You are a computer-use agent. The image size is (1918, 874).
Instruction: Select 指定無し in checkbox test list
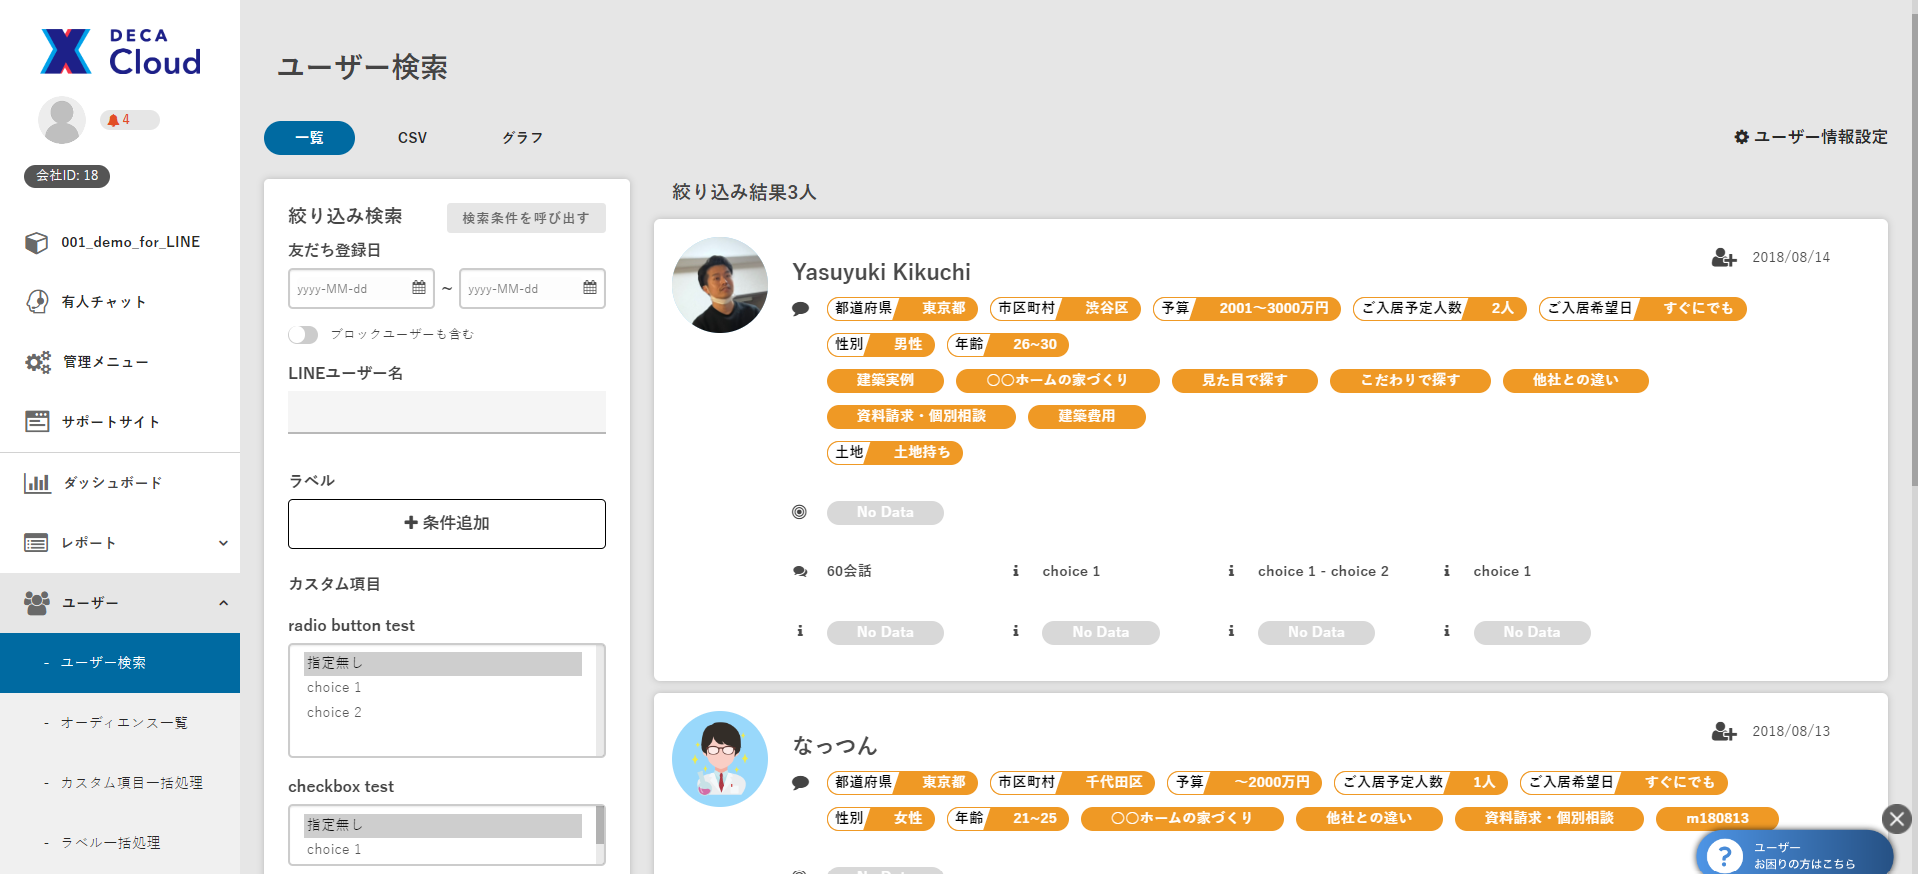click(x=443, y=825)
